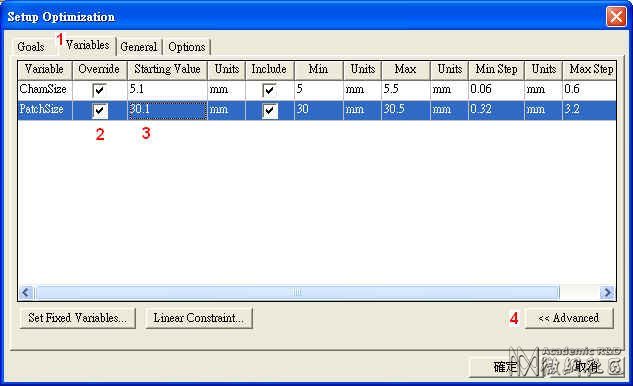Click PatchSize Max value 30.5
Screen dimensions: 633x386
406,110
